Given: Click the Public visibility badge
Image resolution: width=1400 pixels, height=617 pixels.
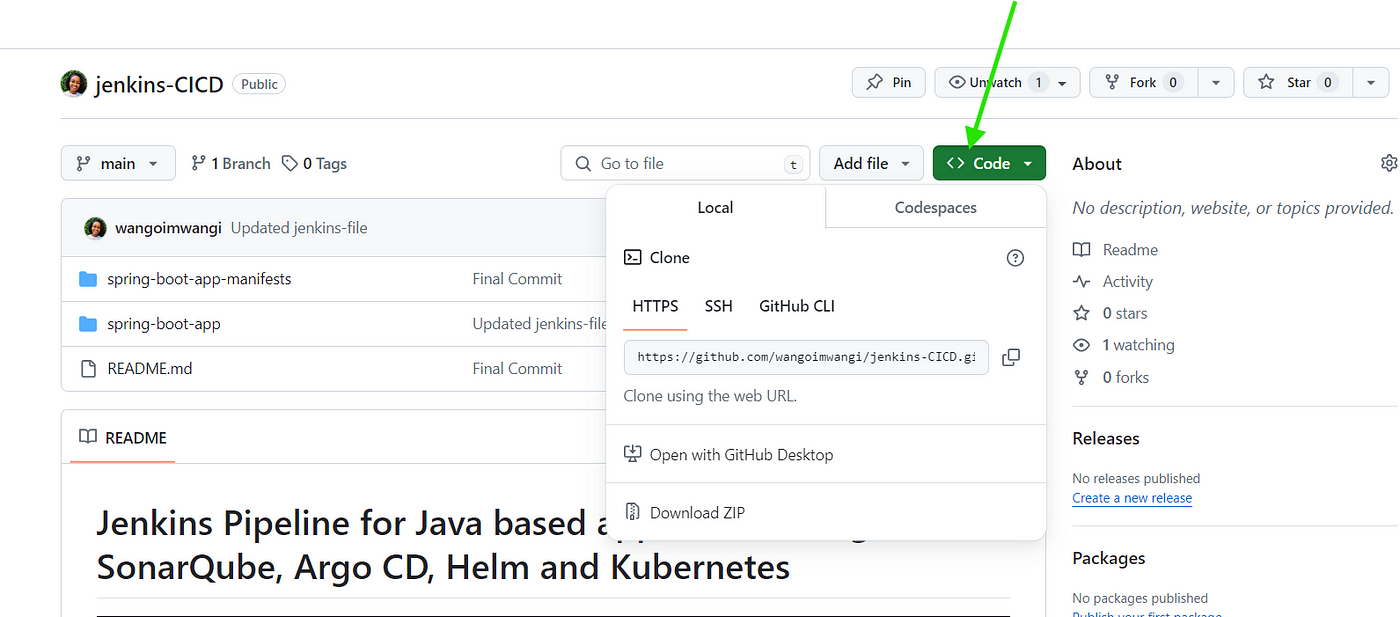Looking at the screenshot, I should tap(259, 84).
